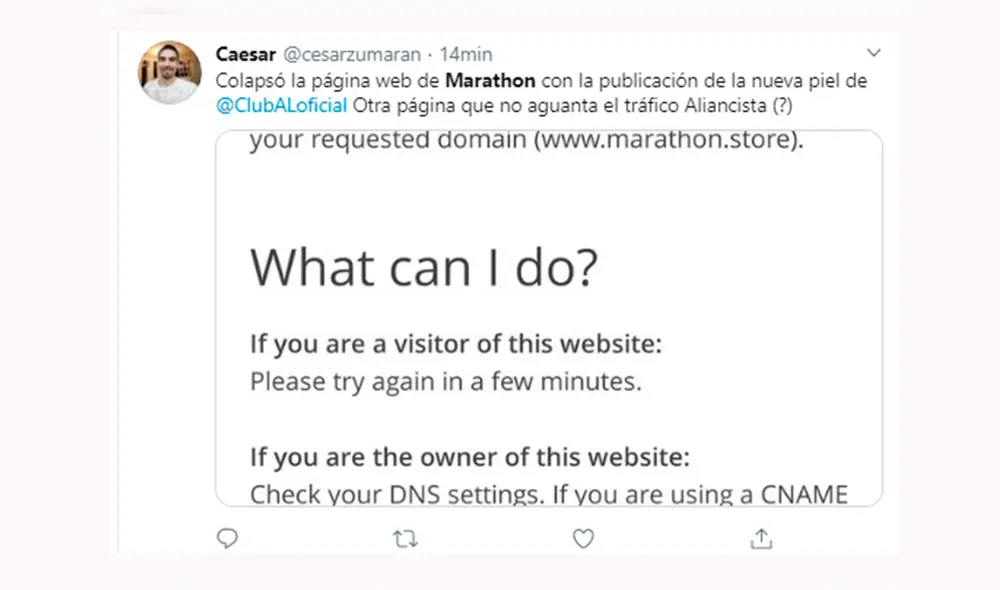Visit the @ClubALoficial mention
Viewport: 1000px width, 590px height.
pos(282,105)
